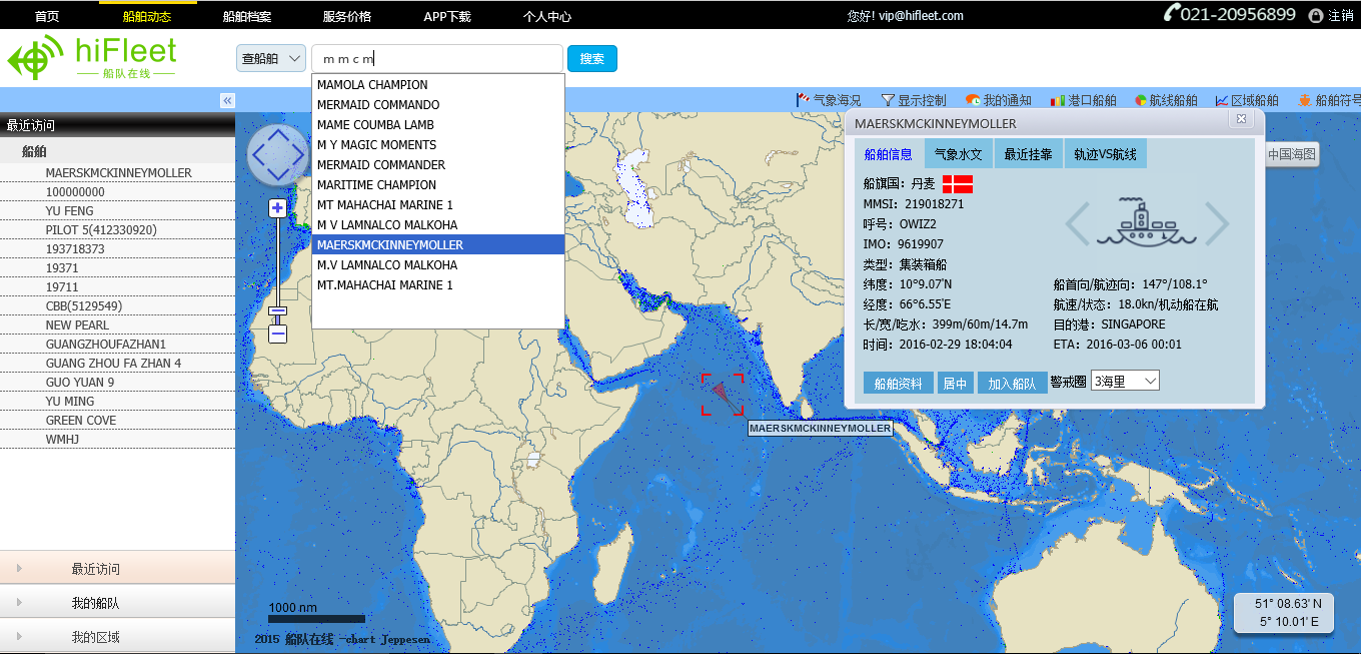The width and height of the screenshot is (1361, 654).
Task: Close the MAERSKMCKINNEYMOLLER info popup
Action: pyautogui.click(x=1241, y=119)
